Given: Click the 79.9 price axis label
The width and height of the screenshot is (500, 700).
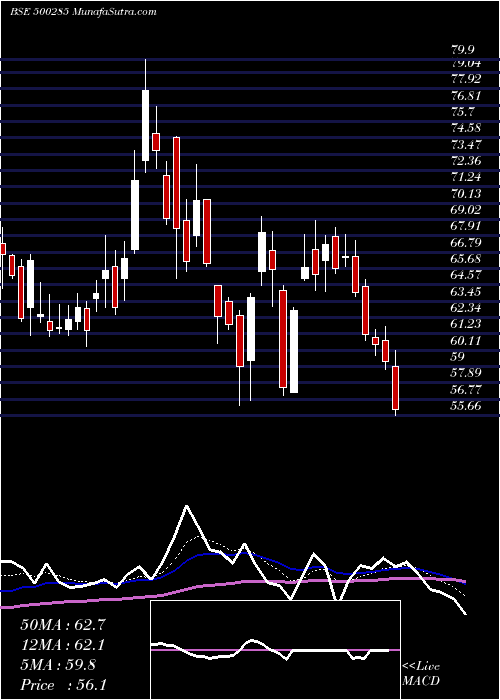Looking at the screenshot, I should 464,50.
